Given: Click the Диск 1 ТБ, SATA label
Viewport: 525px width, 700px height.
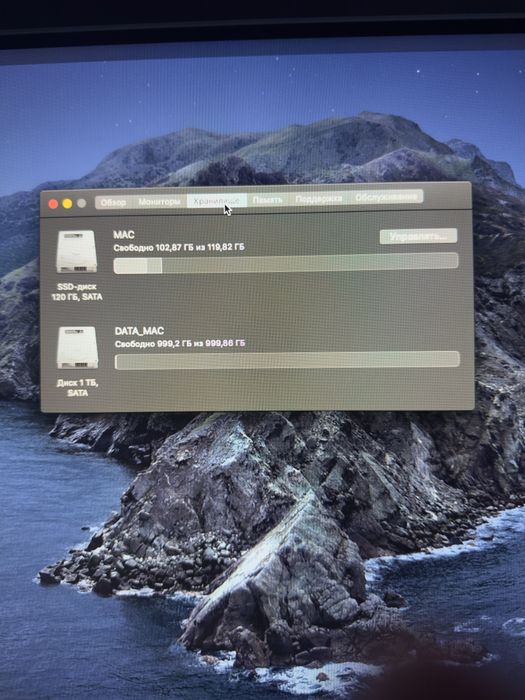Looking at the screenshot, I should (78, 388).
